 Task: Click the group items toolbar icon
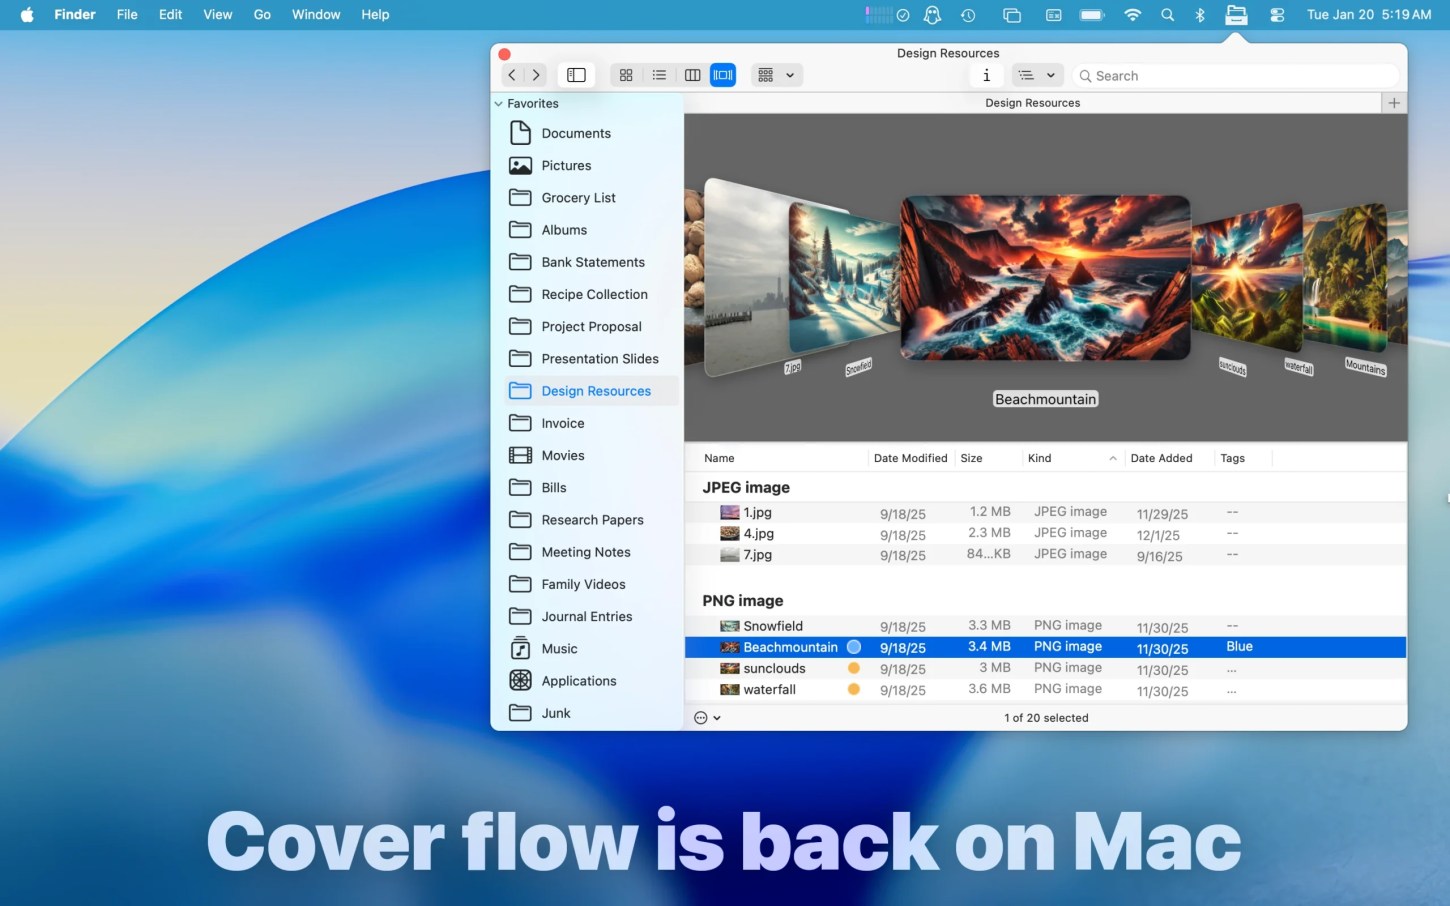pos(765,74)
